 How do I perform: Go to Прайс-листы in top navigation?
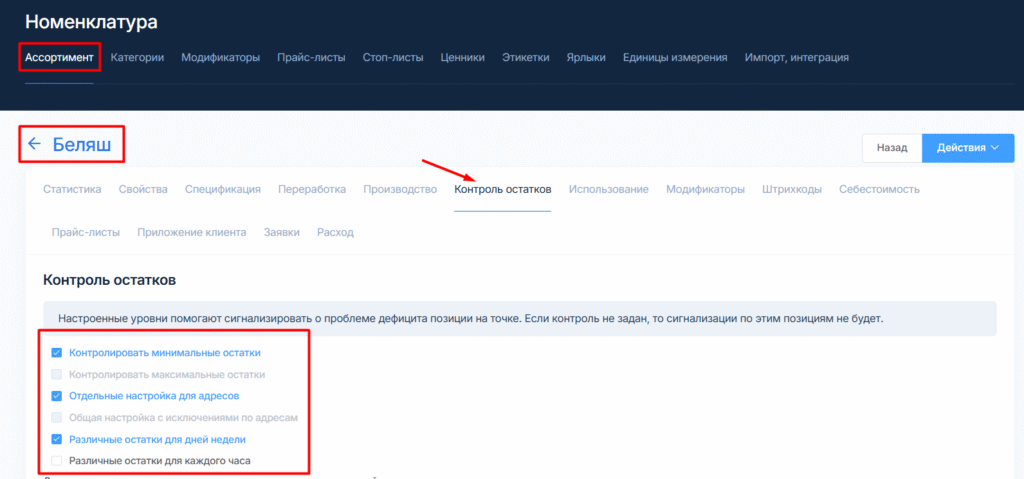(311, 58)
